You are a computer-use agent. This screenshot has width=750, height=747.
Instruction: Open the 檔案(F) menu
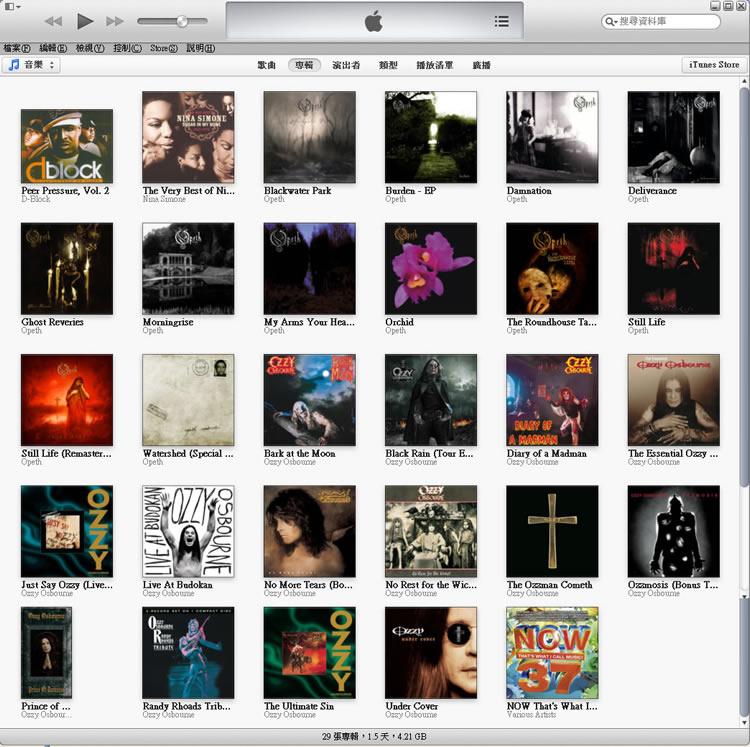pos(17,48)
